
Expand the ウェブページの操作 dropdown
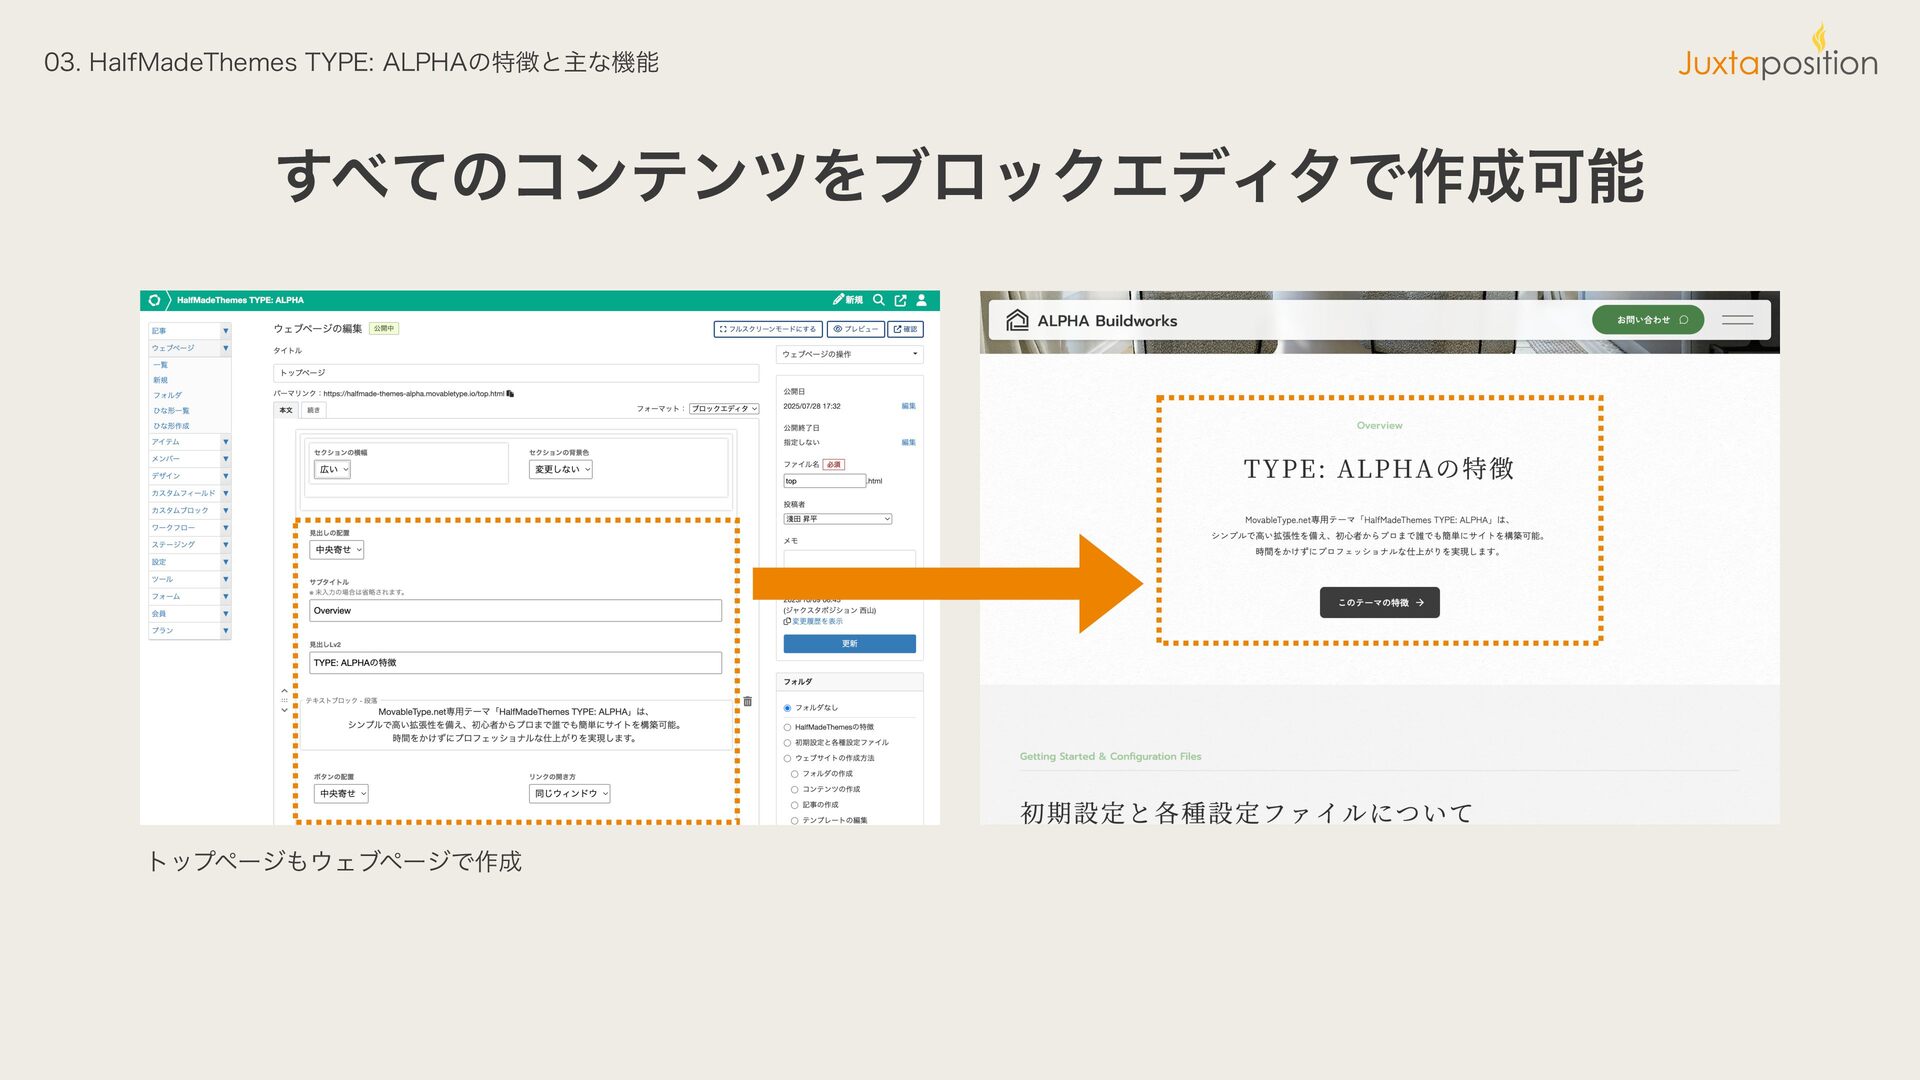849,354
